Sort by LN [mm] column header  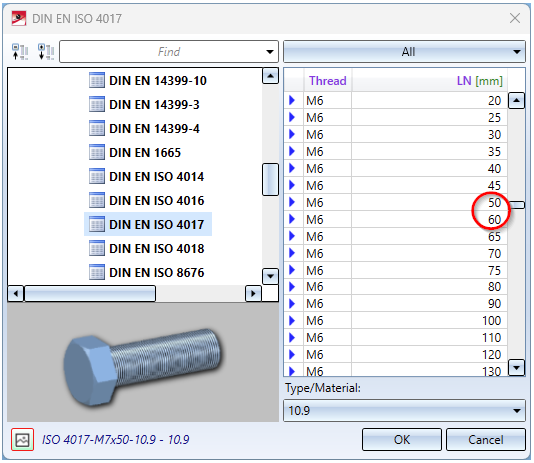coord(429,81)
